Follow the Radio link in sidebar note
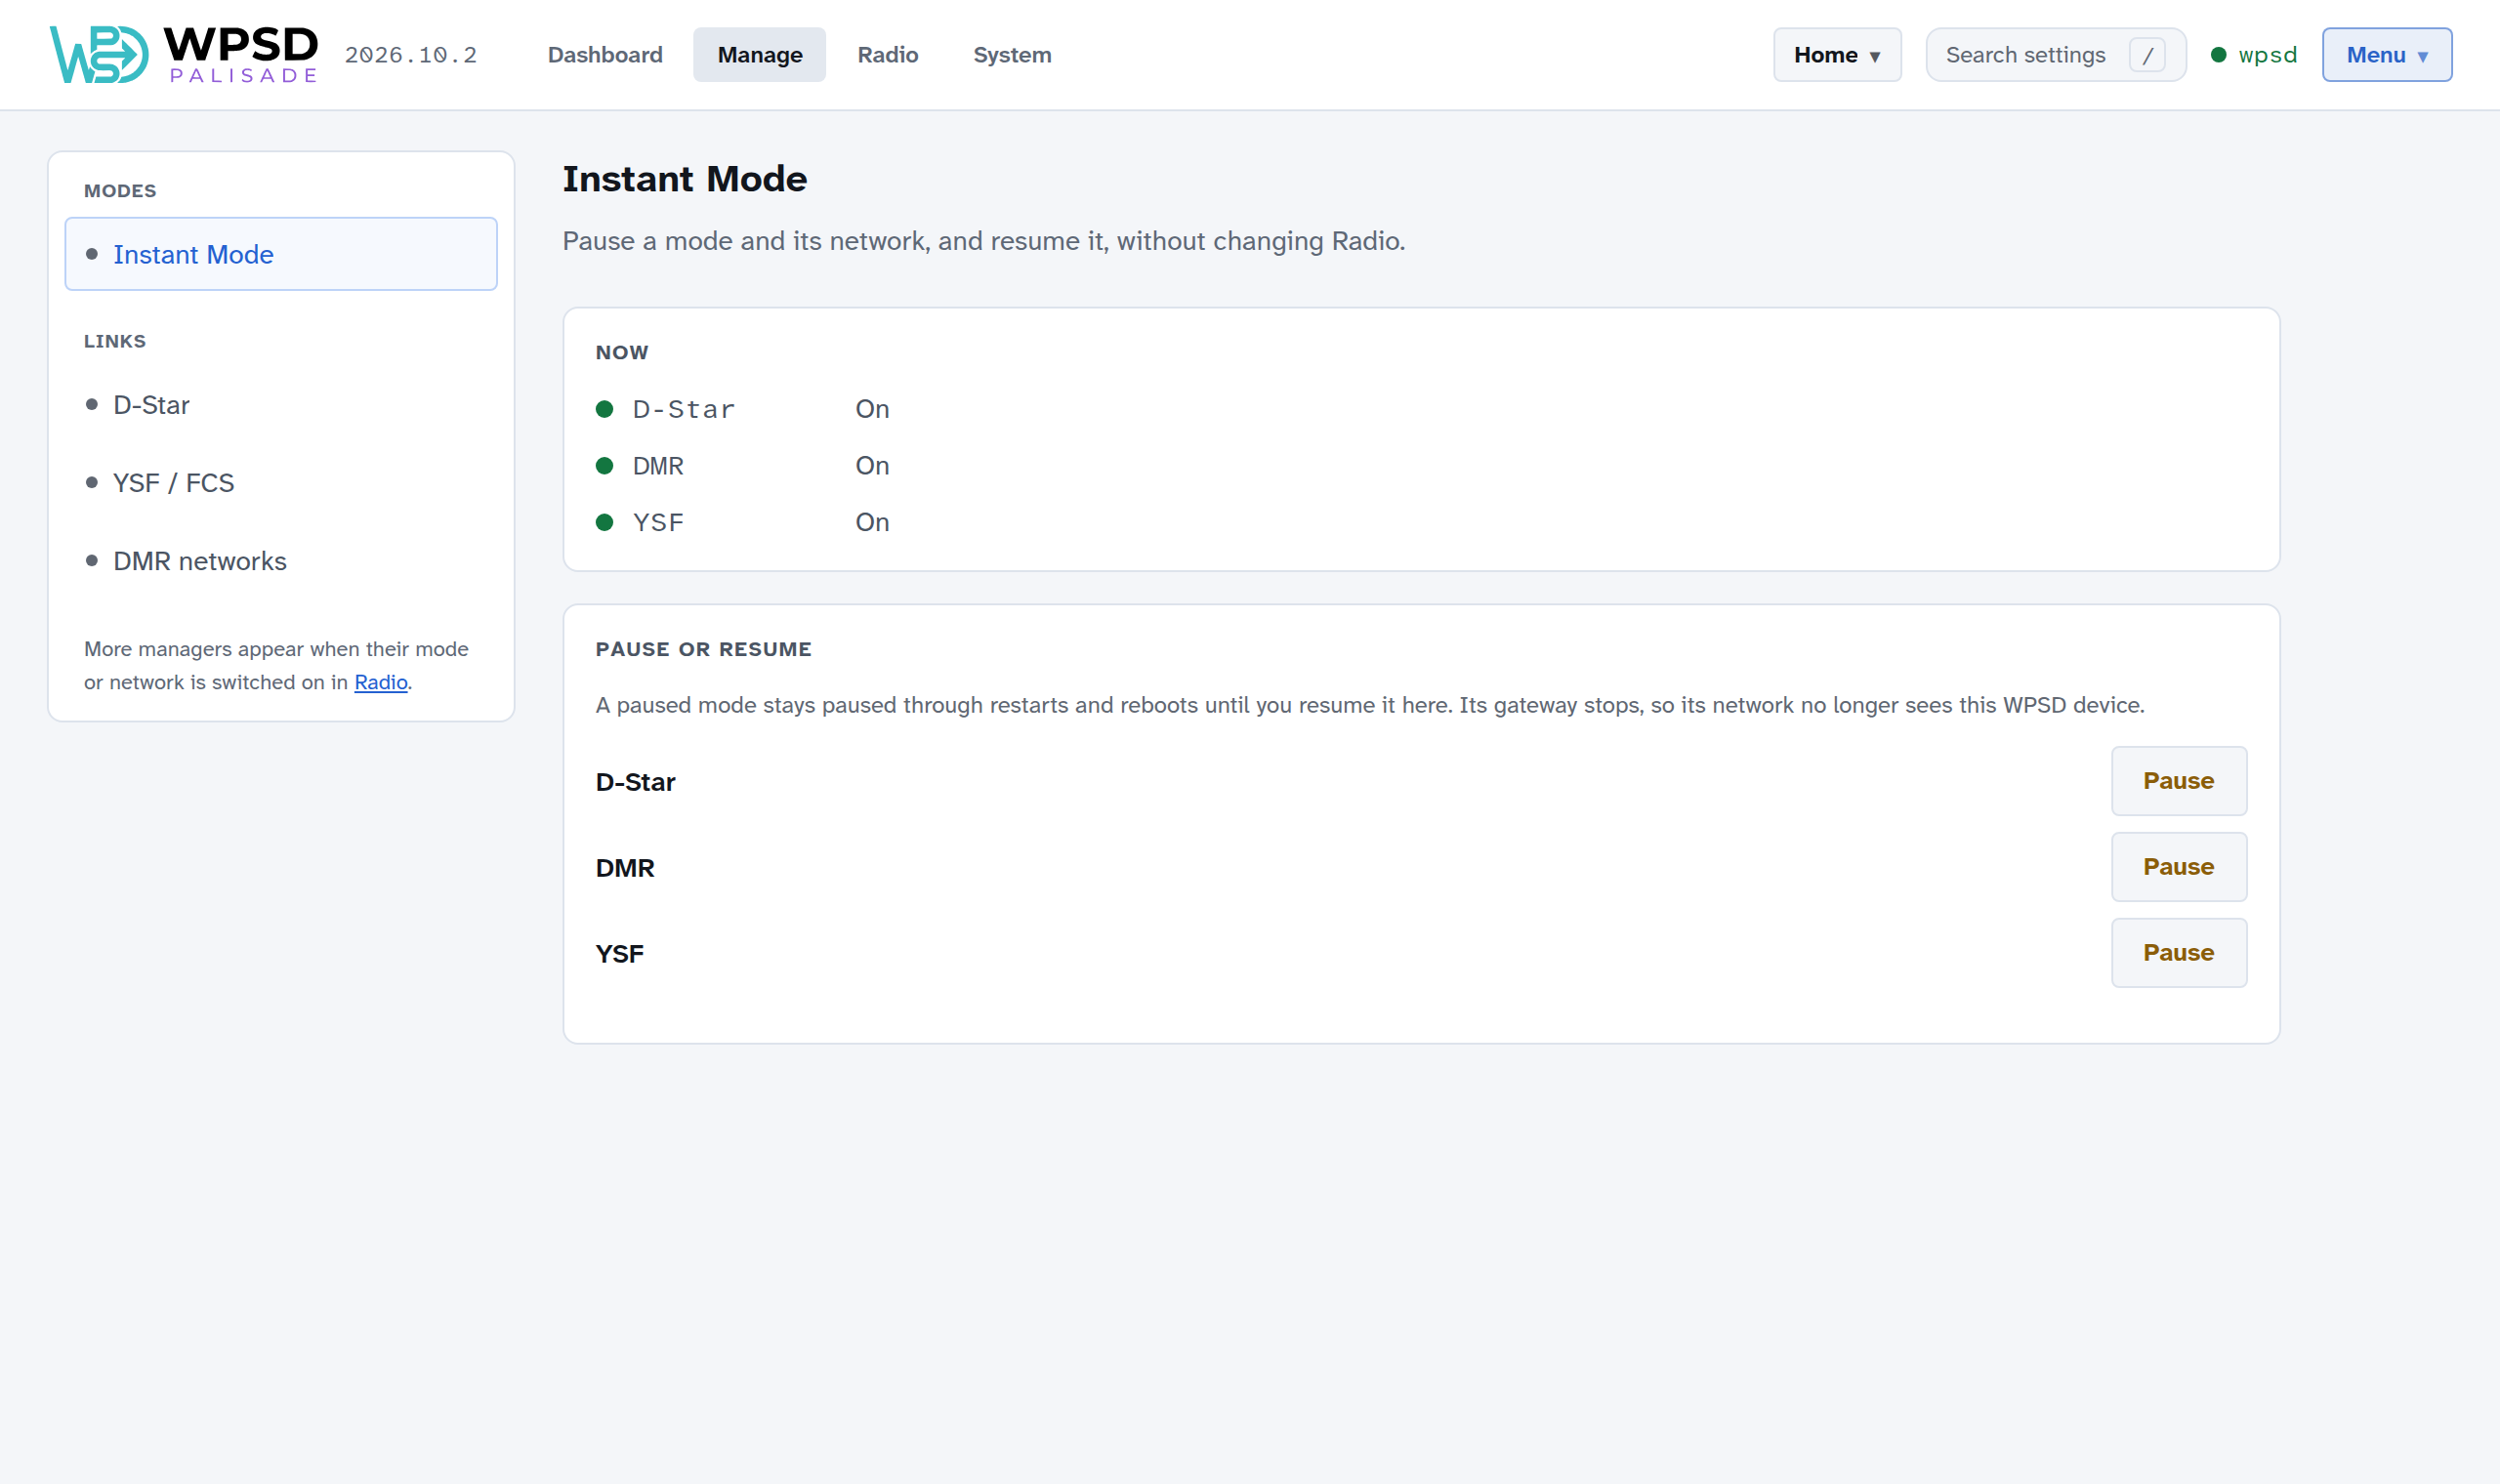This screenshot has height=1484, width=2500. tap(381, 682)
